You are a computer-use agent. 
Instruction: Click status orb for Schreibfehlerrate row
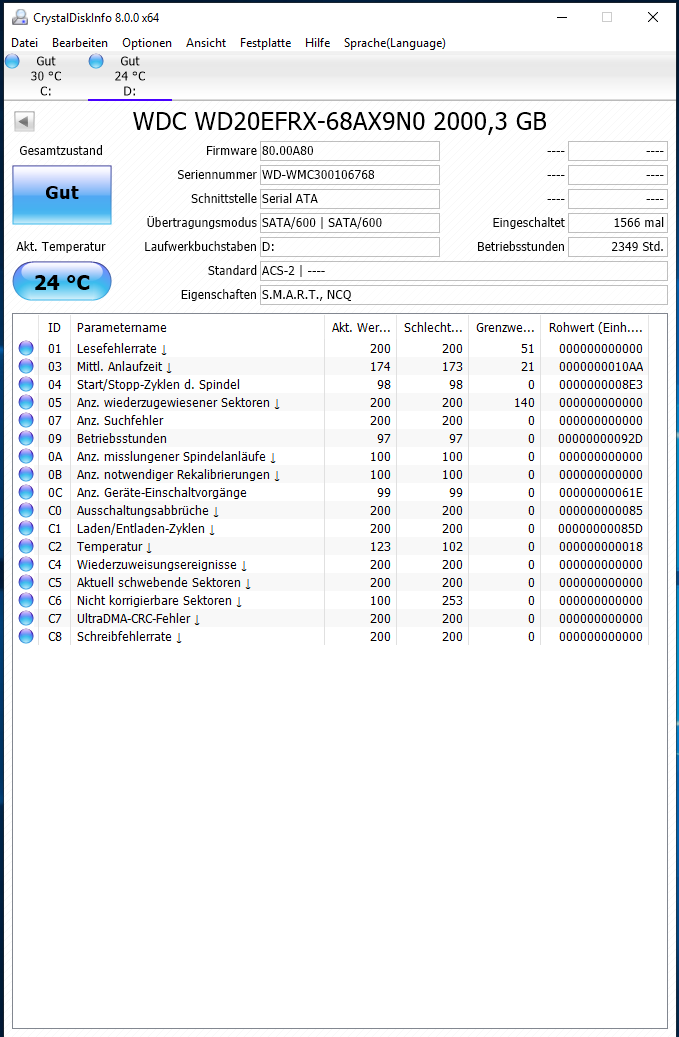coord(26,637)
